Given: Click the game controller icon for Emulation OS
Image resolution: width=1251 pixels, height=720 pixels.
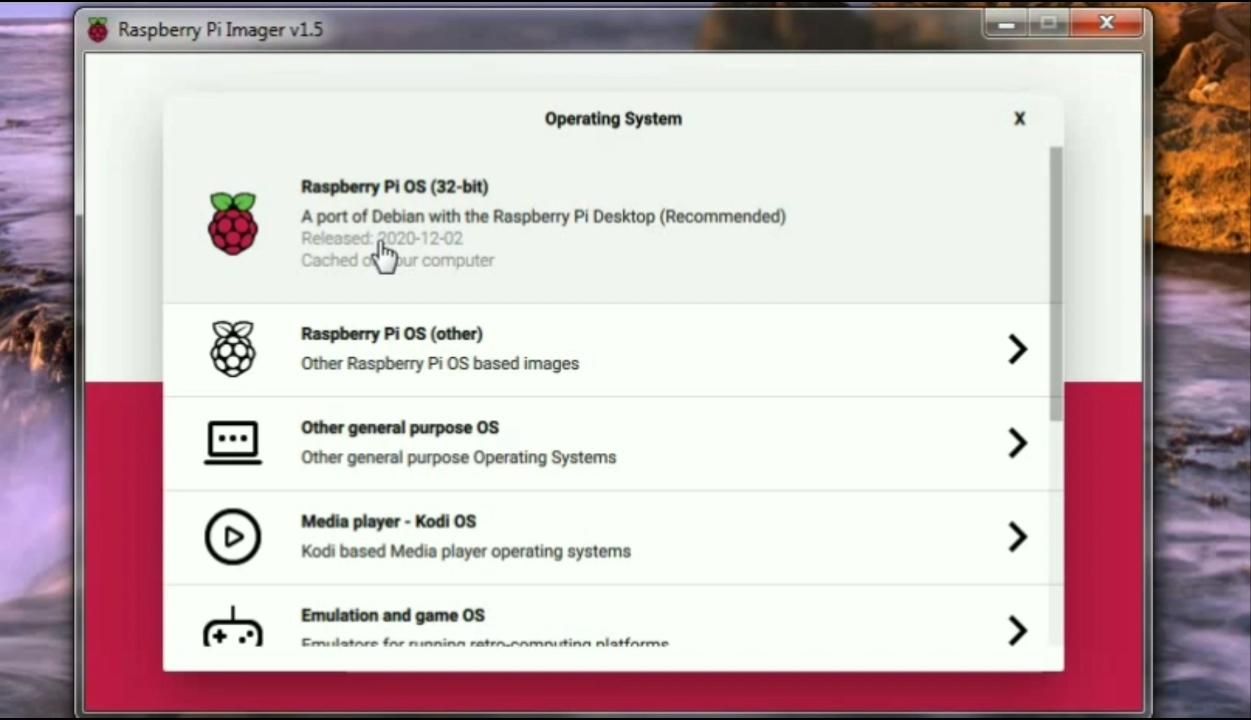Looking at the screenshot, I should (x=233, y=629).
